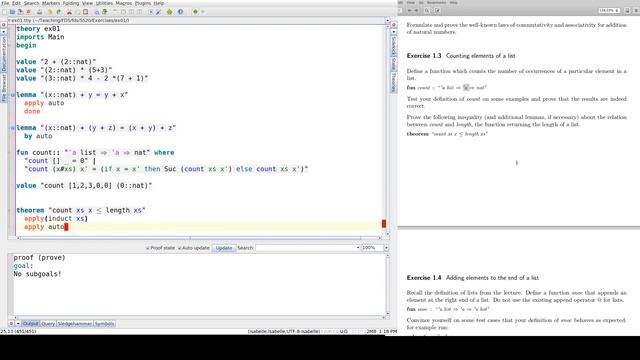Switch to the Symbols tab
The image size is (640, 360).
coord(104,324)
